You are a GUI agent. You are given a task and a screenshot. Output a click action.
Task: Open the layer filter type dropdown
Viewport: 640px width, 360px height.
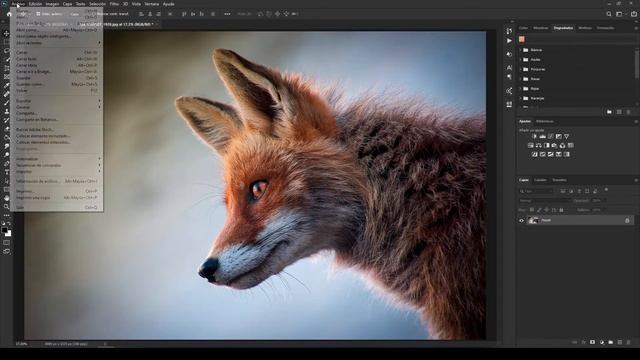point(536,191)
